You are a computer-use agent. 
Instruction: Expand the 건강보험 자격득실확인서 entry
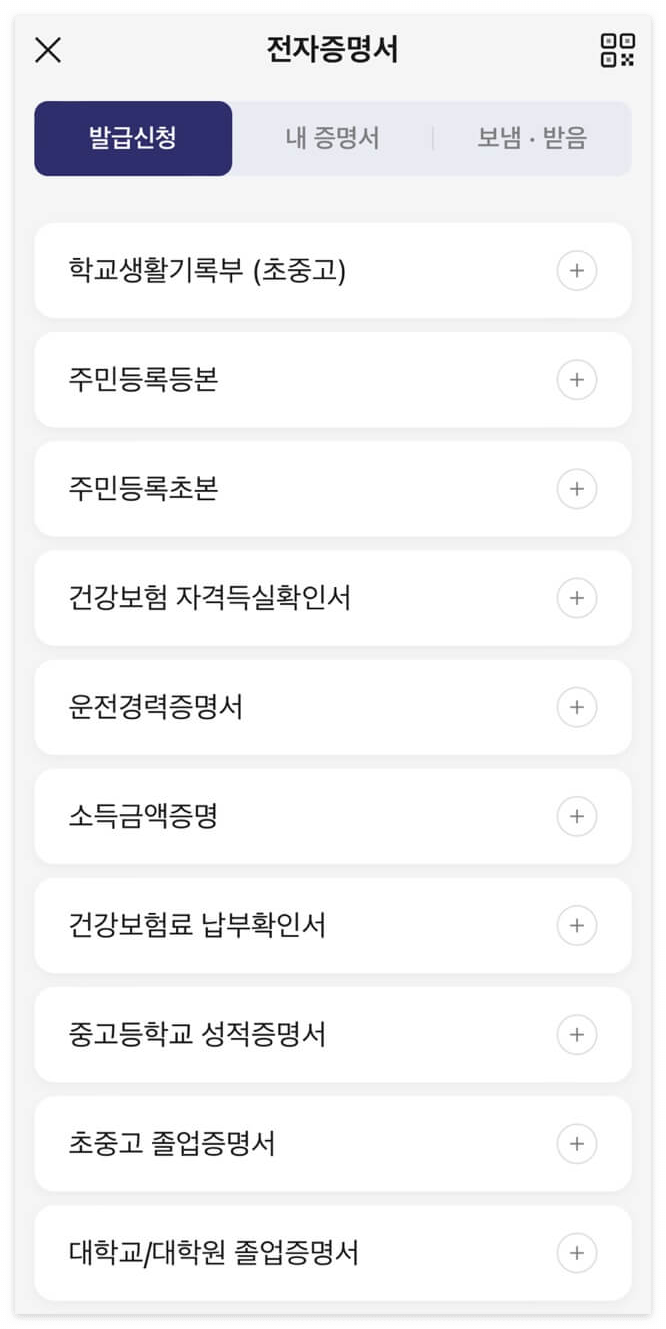point(577,598)
